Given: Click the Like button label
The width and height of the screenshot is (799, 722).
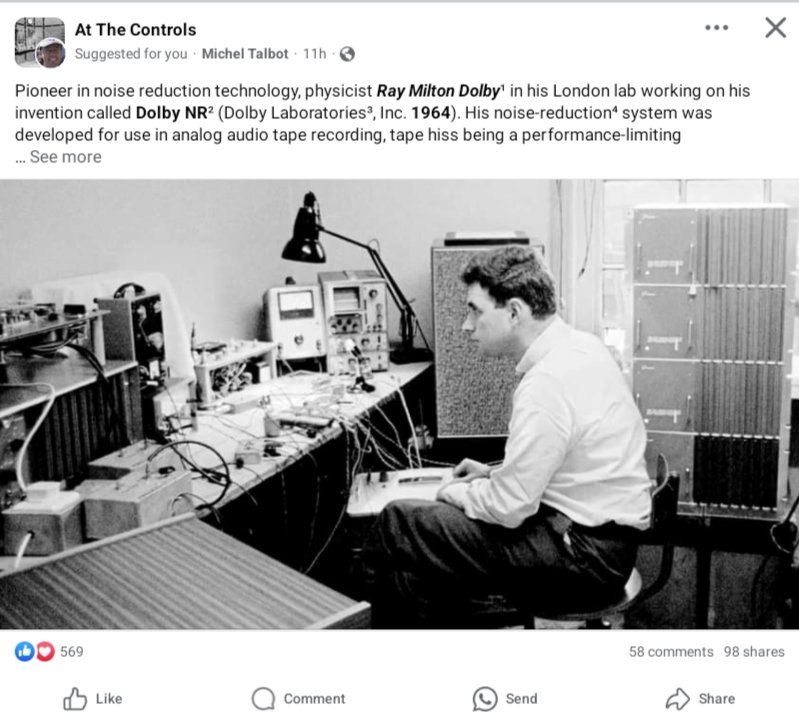Looking at the screenshot, I should [109, 699].
